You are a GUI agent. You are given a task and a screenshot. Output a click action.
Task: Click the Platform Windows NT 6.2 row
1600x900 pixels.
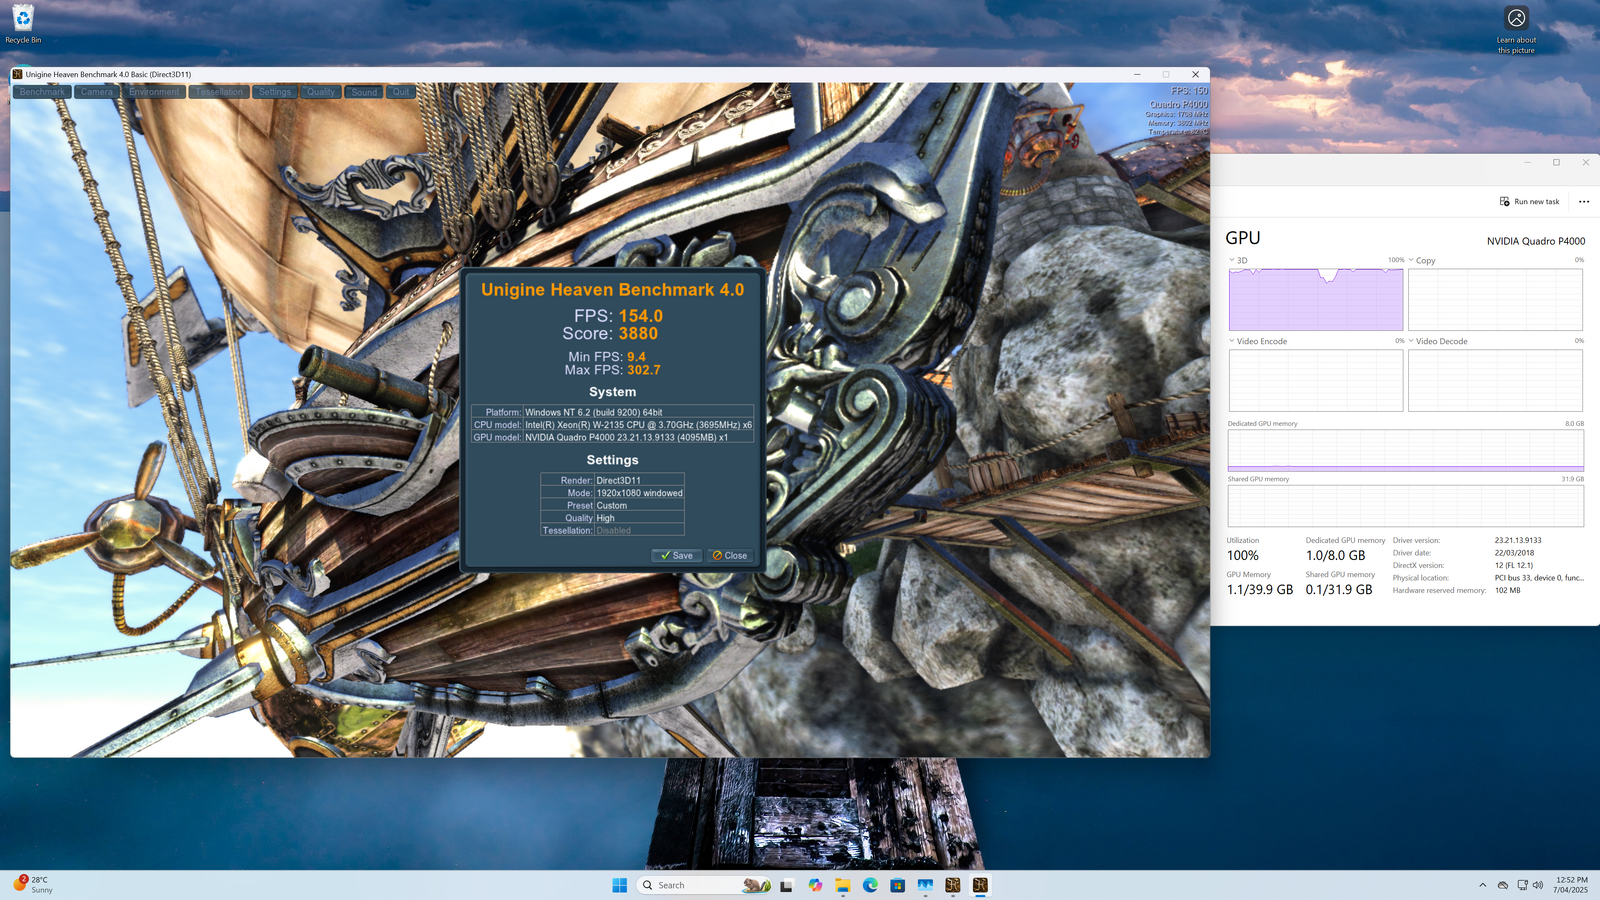613,412
